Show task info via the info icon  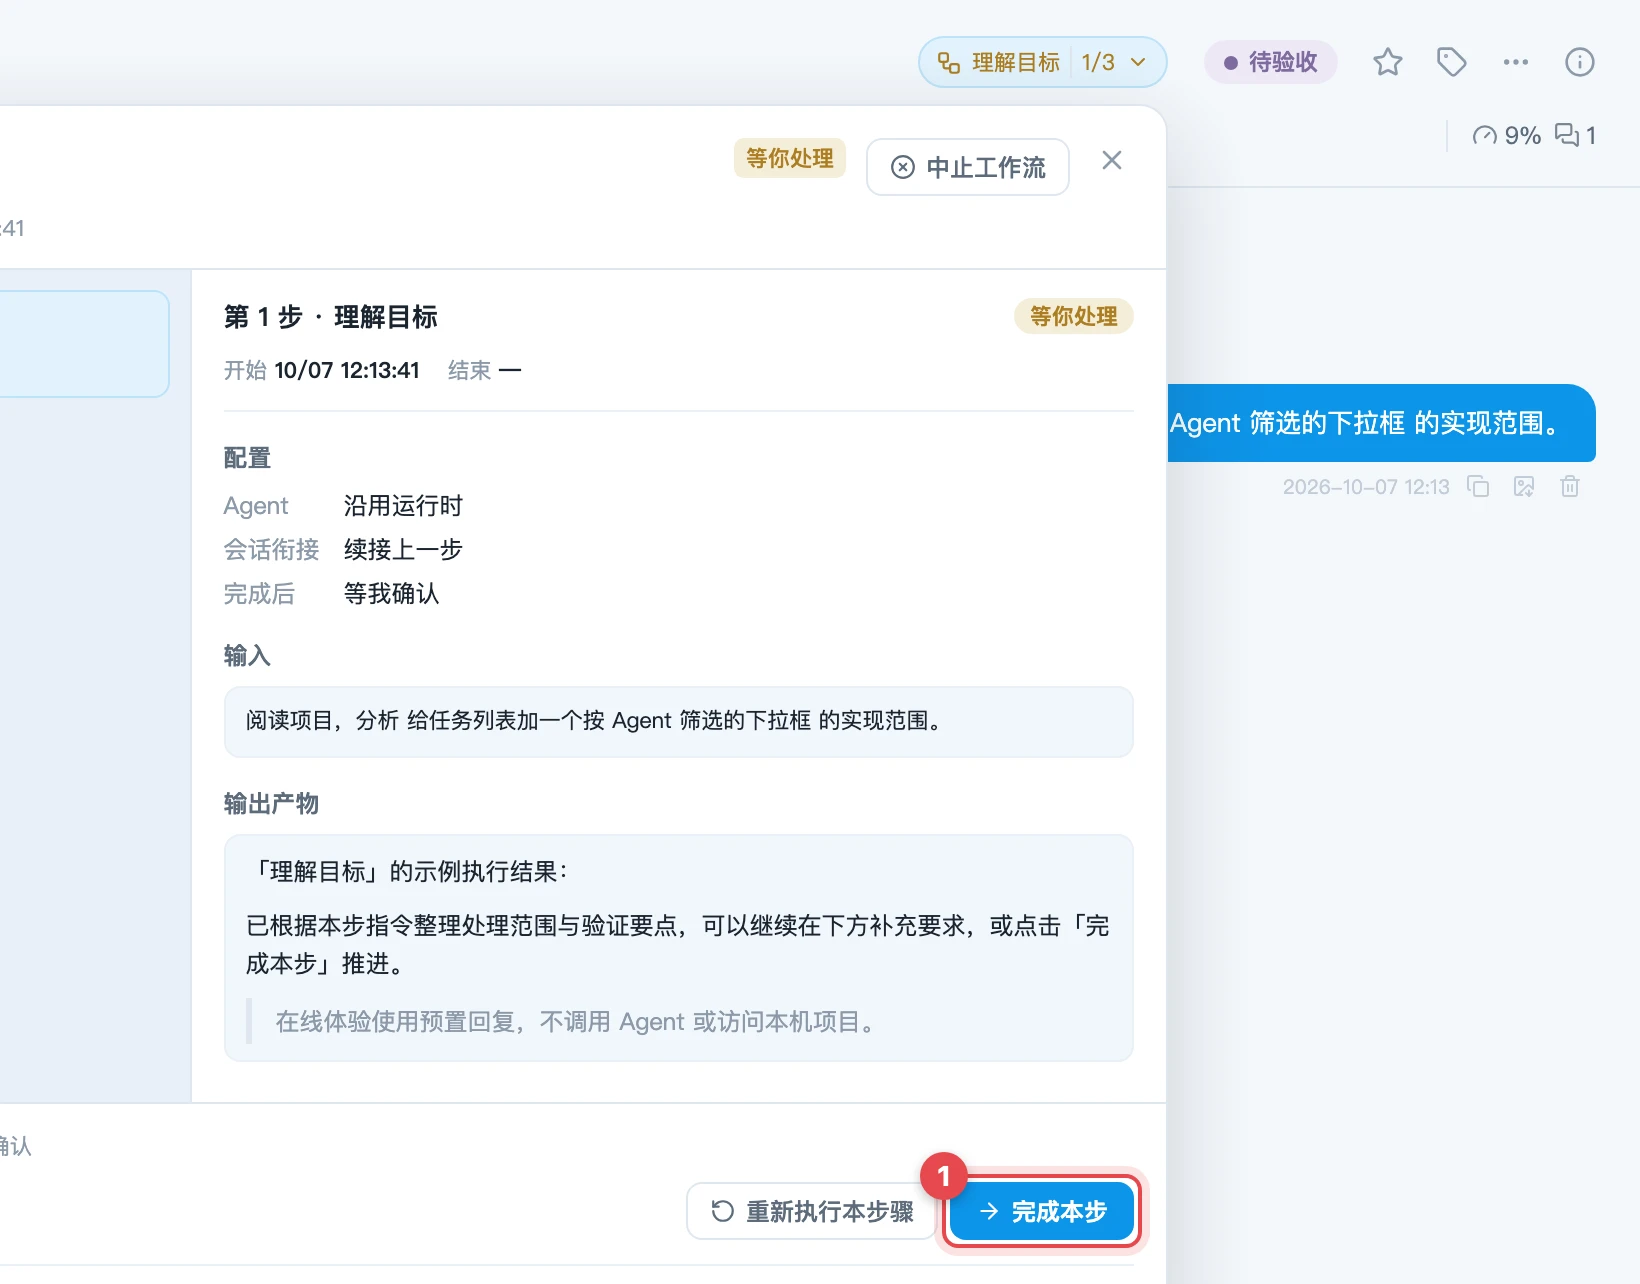point(1579,62)
